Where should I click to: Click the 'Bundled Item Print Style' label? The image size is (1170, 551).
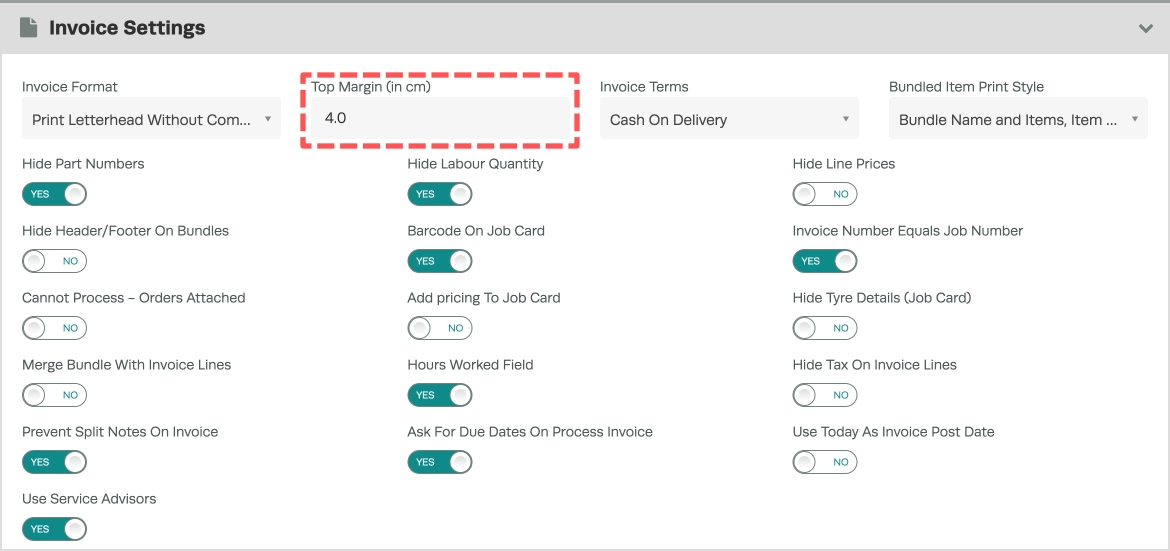click(966, 87)
